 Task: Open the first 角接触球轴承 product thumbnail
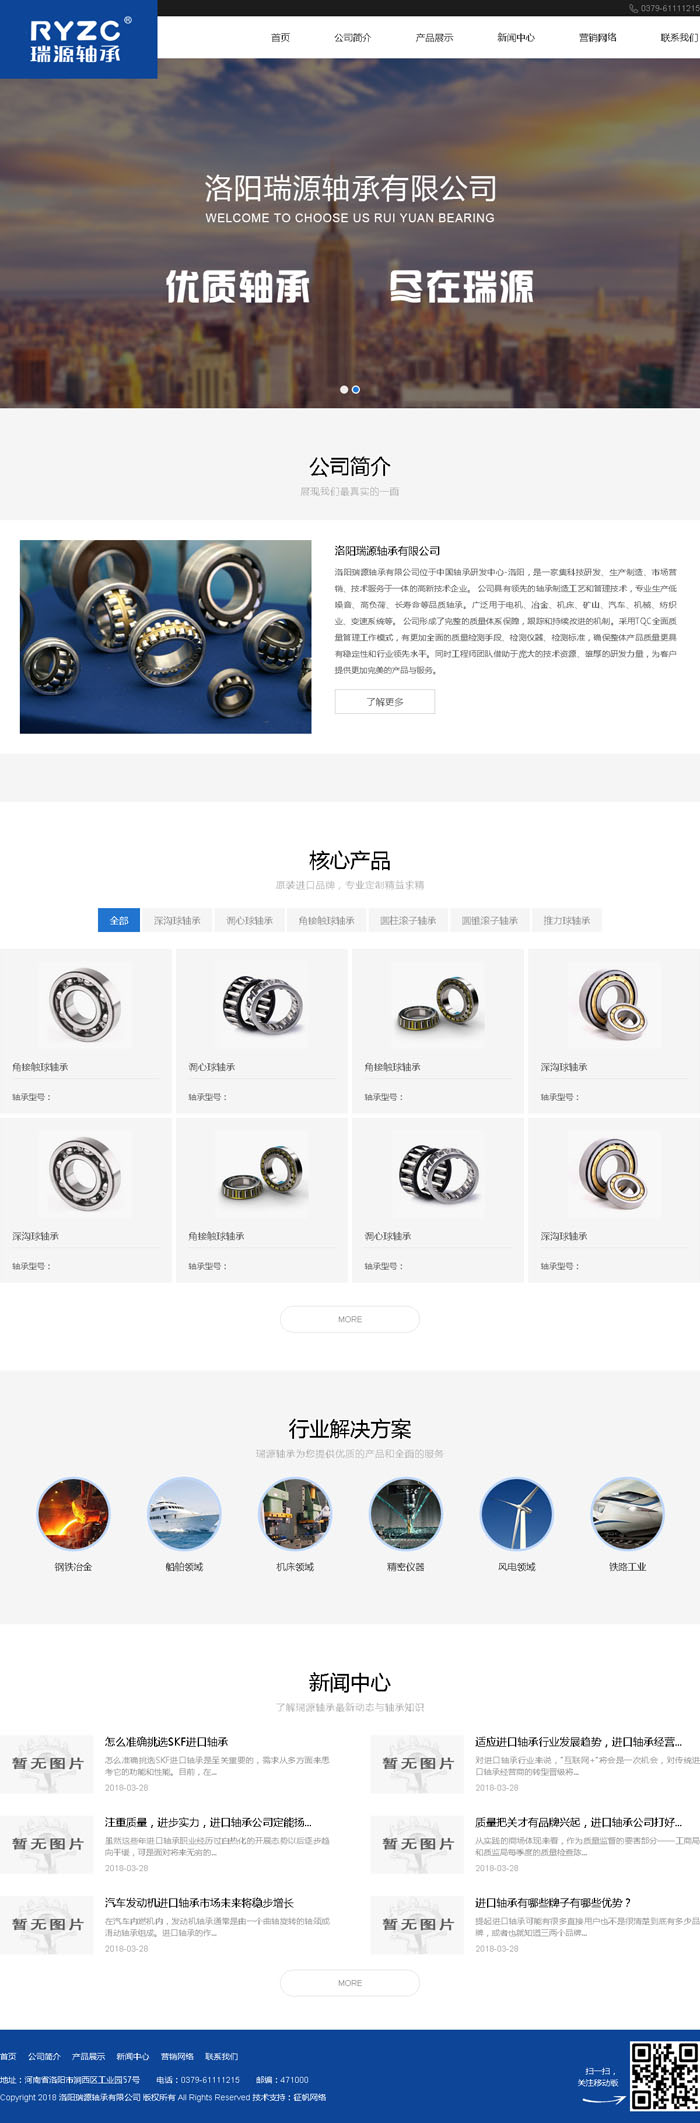tap(86, 1003)
